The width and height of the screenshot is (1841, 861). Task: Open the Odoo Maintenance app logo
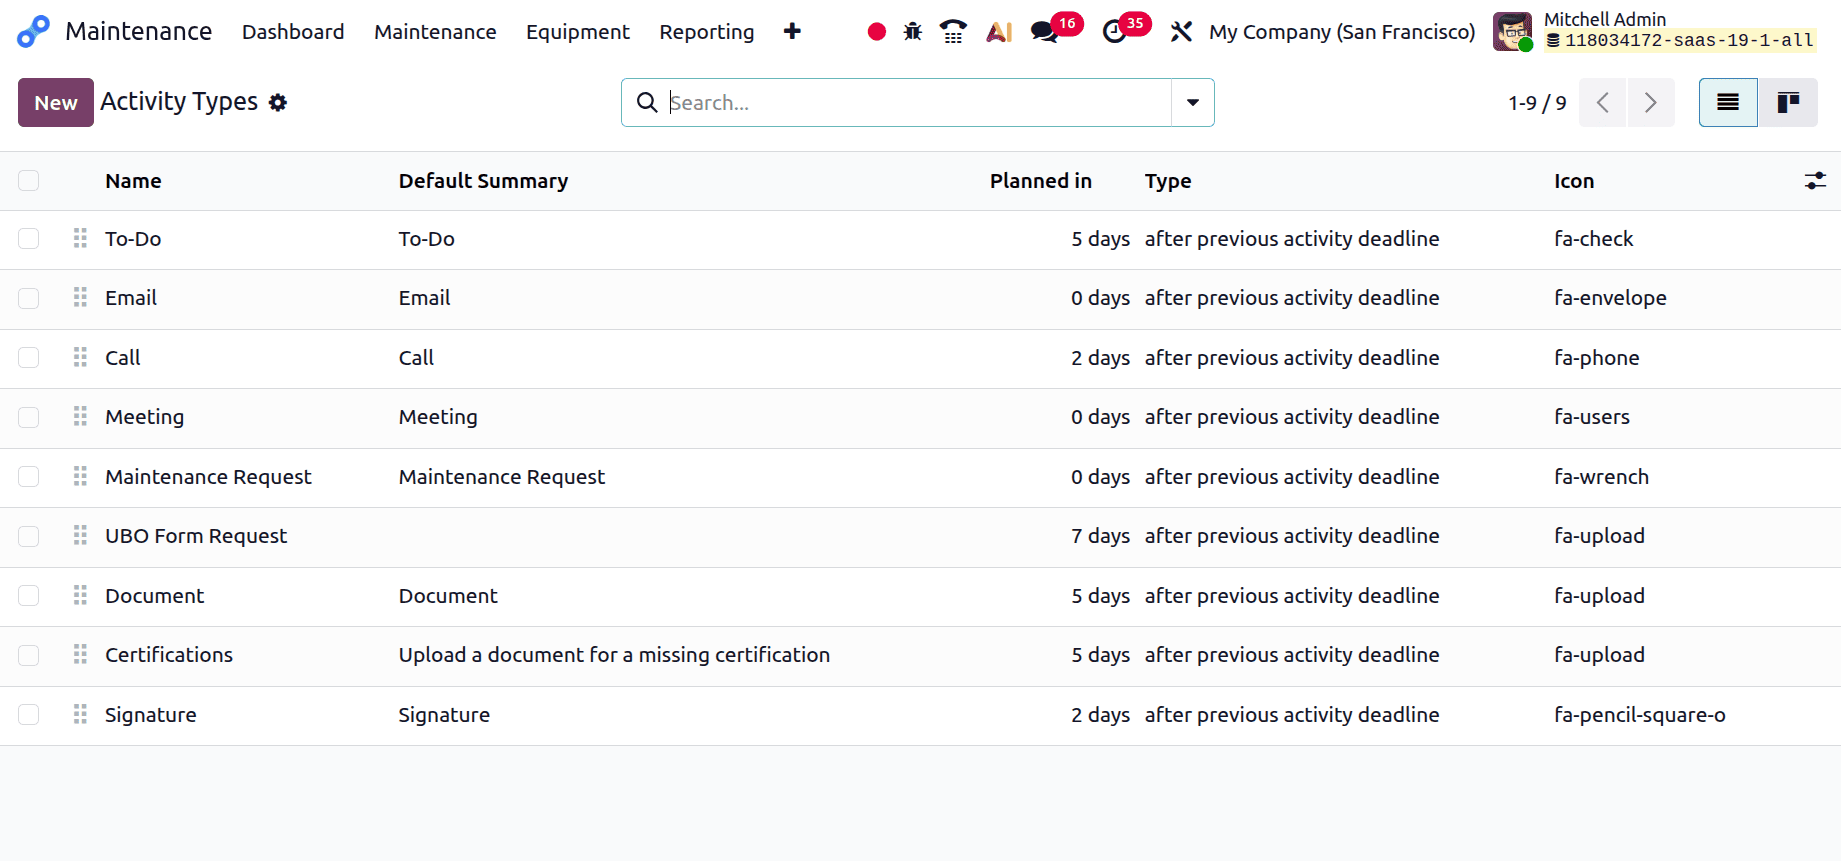click(33, 32)
